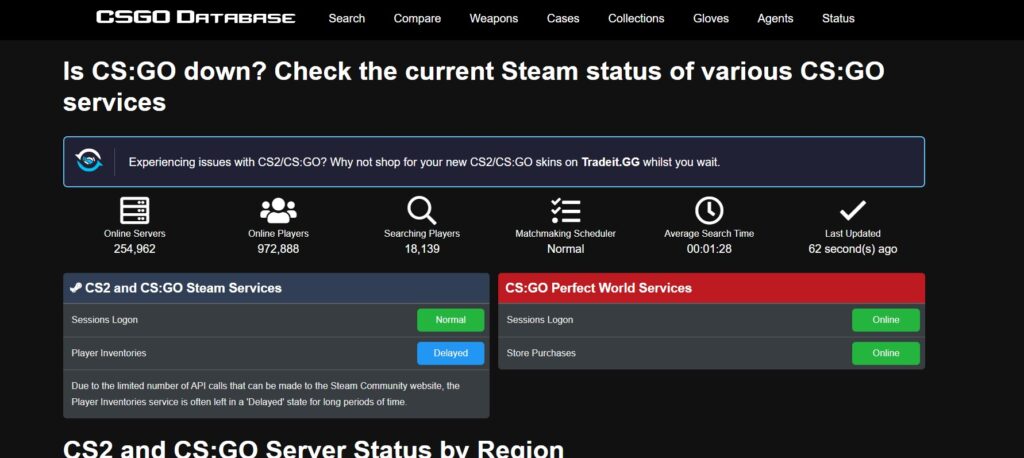1024x458 pixels.
Task: Click the Store Purchases Online badge
Action: coord(886,353)
